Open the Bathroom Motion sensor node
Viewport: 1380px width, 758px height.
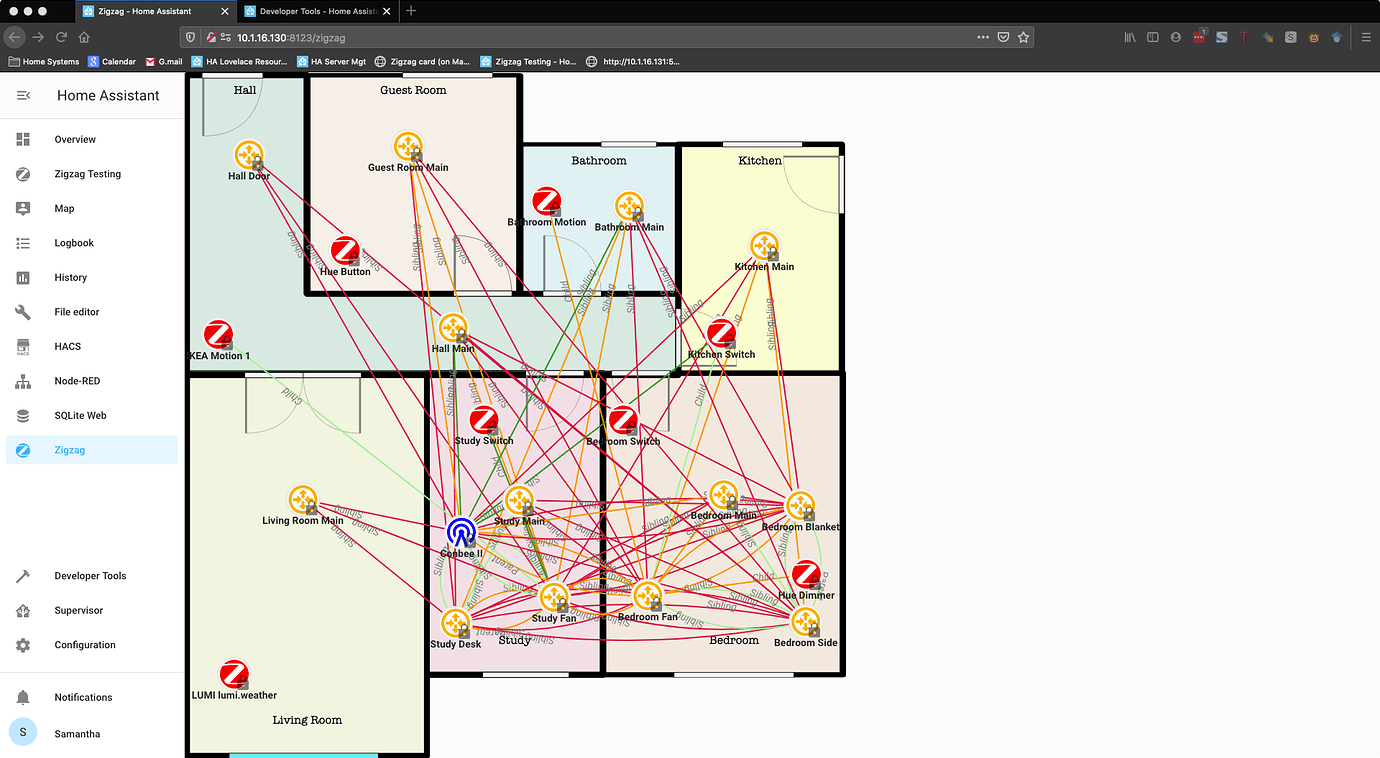coord(546,200)
